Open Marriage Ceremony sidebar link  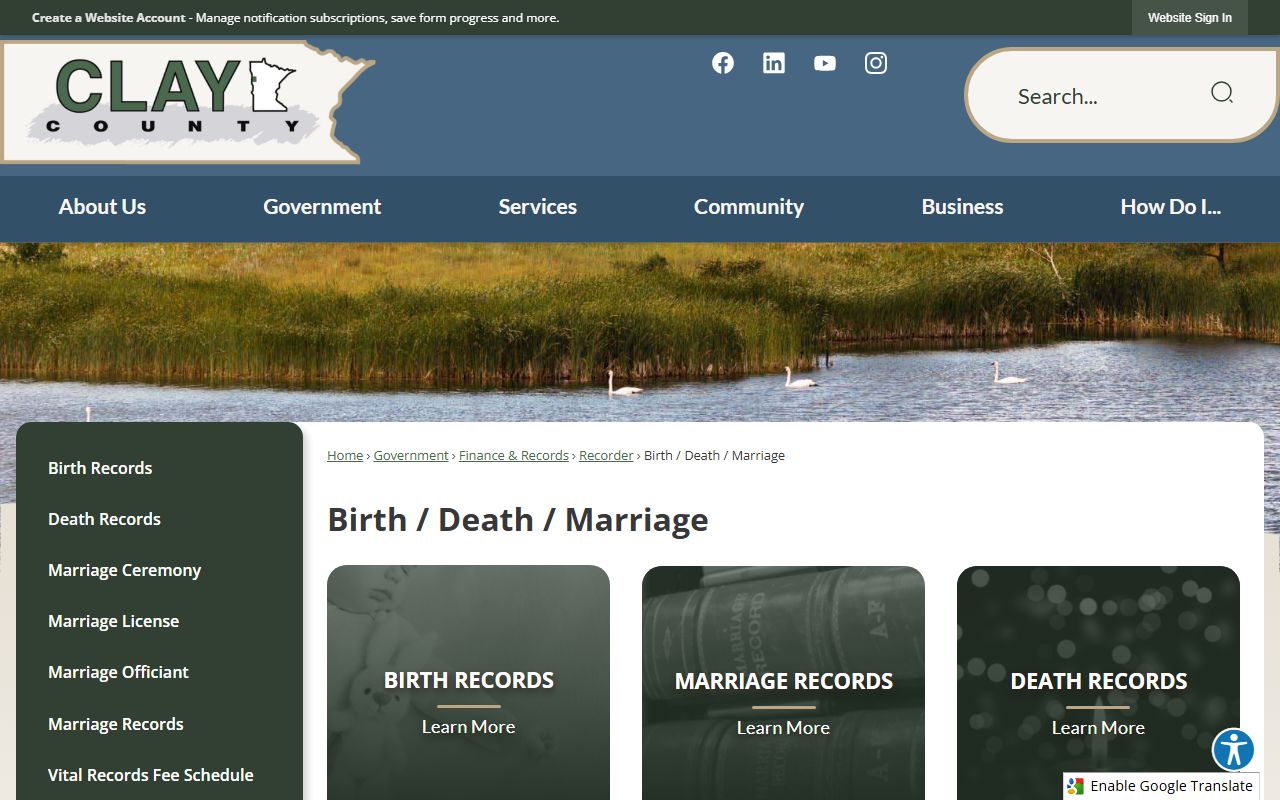[125, 570]
